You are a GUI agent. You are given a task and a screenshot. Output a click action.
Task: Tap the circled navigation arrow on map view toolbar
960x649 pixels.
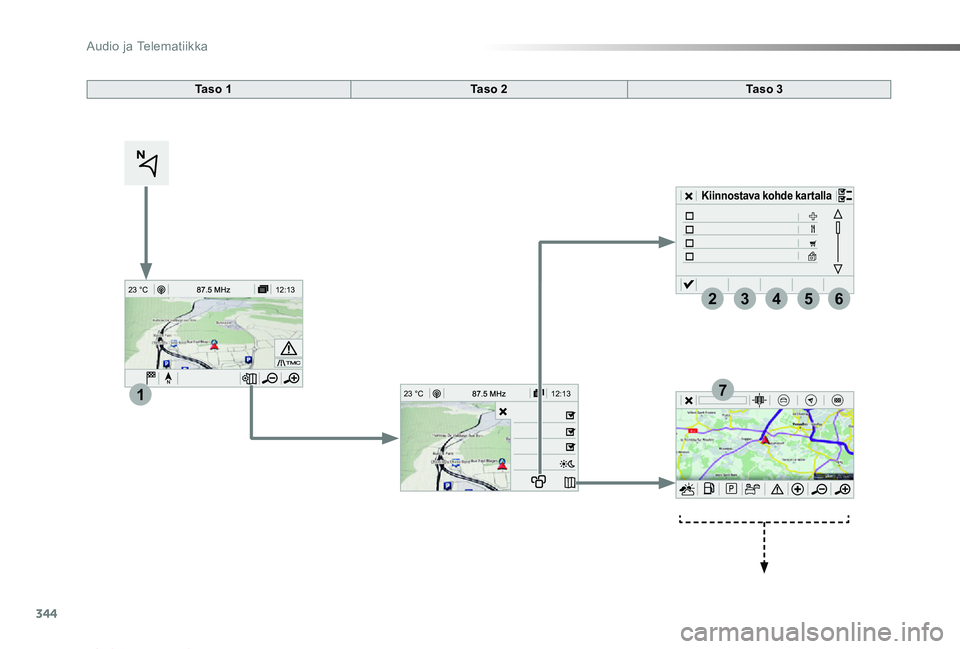tap(811, 400)
